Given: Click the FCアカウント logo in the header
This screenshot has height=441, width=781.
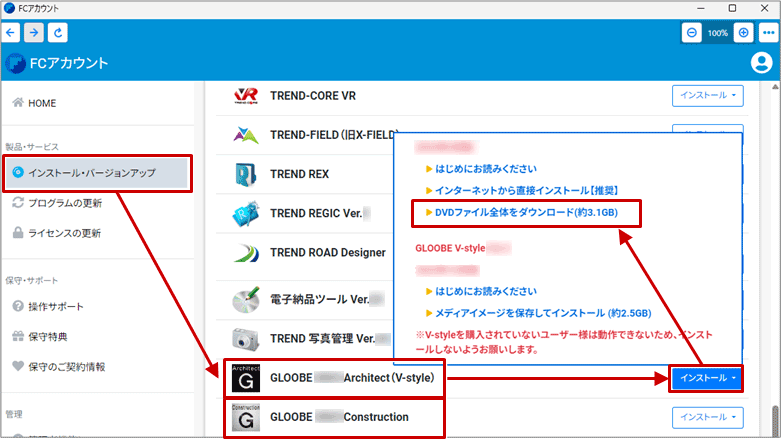Looking at the screenshot, I should [15, 63].
